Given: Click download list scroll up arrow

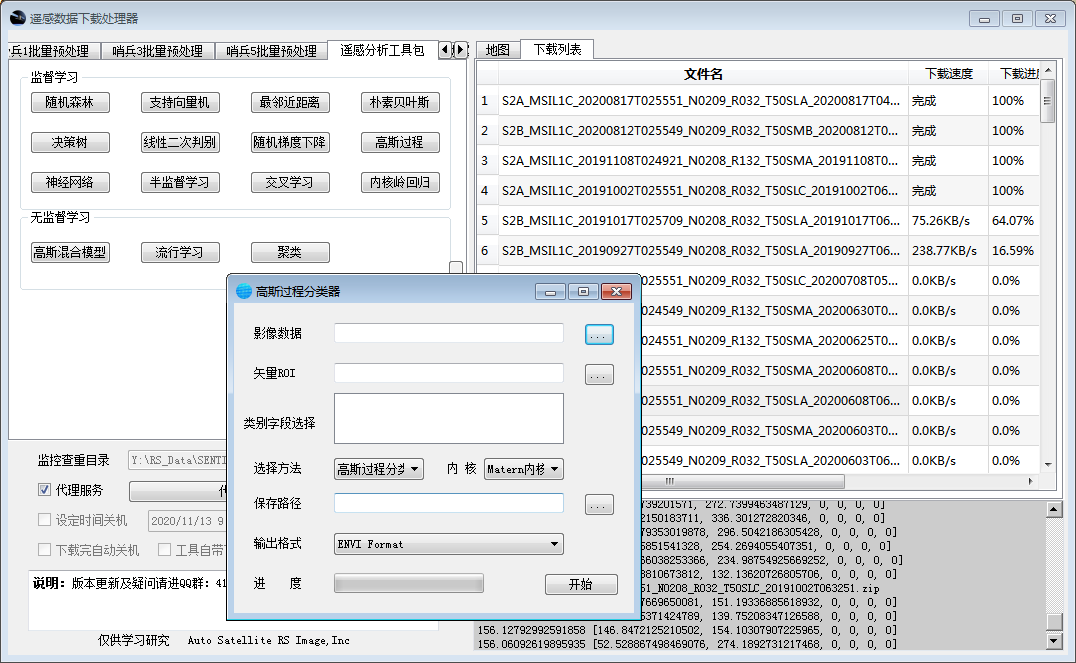Looking at the screenshot, I should click(x=1048, y=71).
